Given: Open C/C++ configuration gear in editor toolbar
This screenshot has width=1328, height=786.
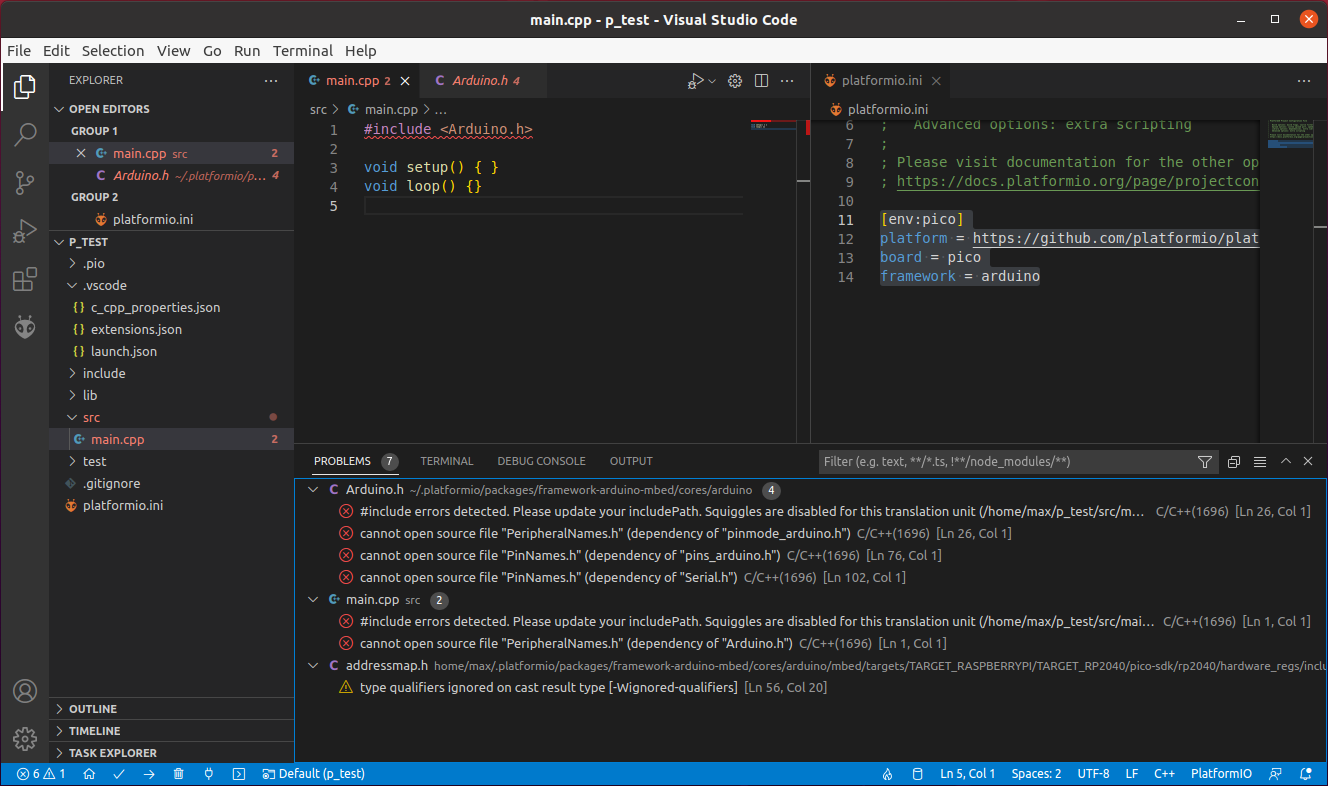Looking at the screenshot, I should 735,81.
